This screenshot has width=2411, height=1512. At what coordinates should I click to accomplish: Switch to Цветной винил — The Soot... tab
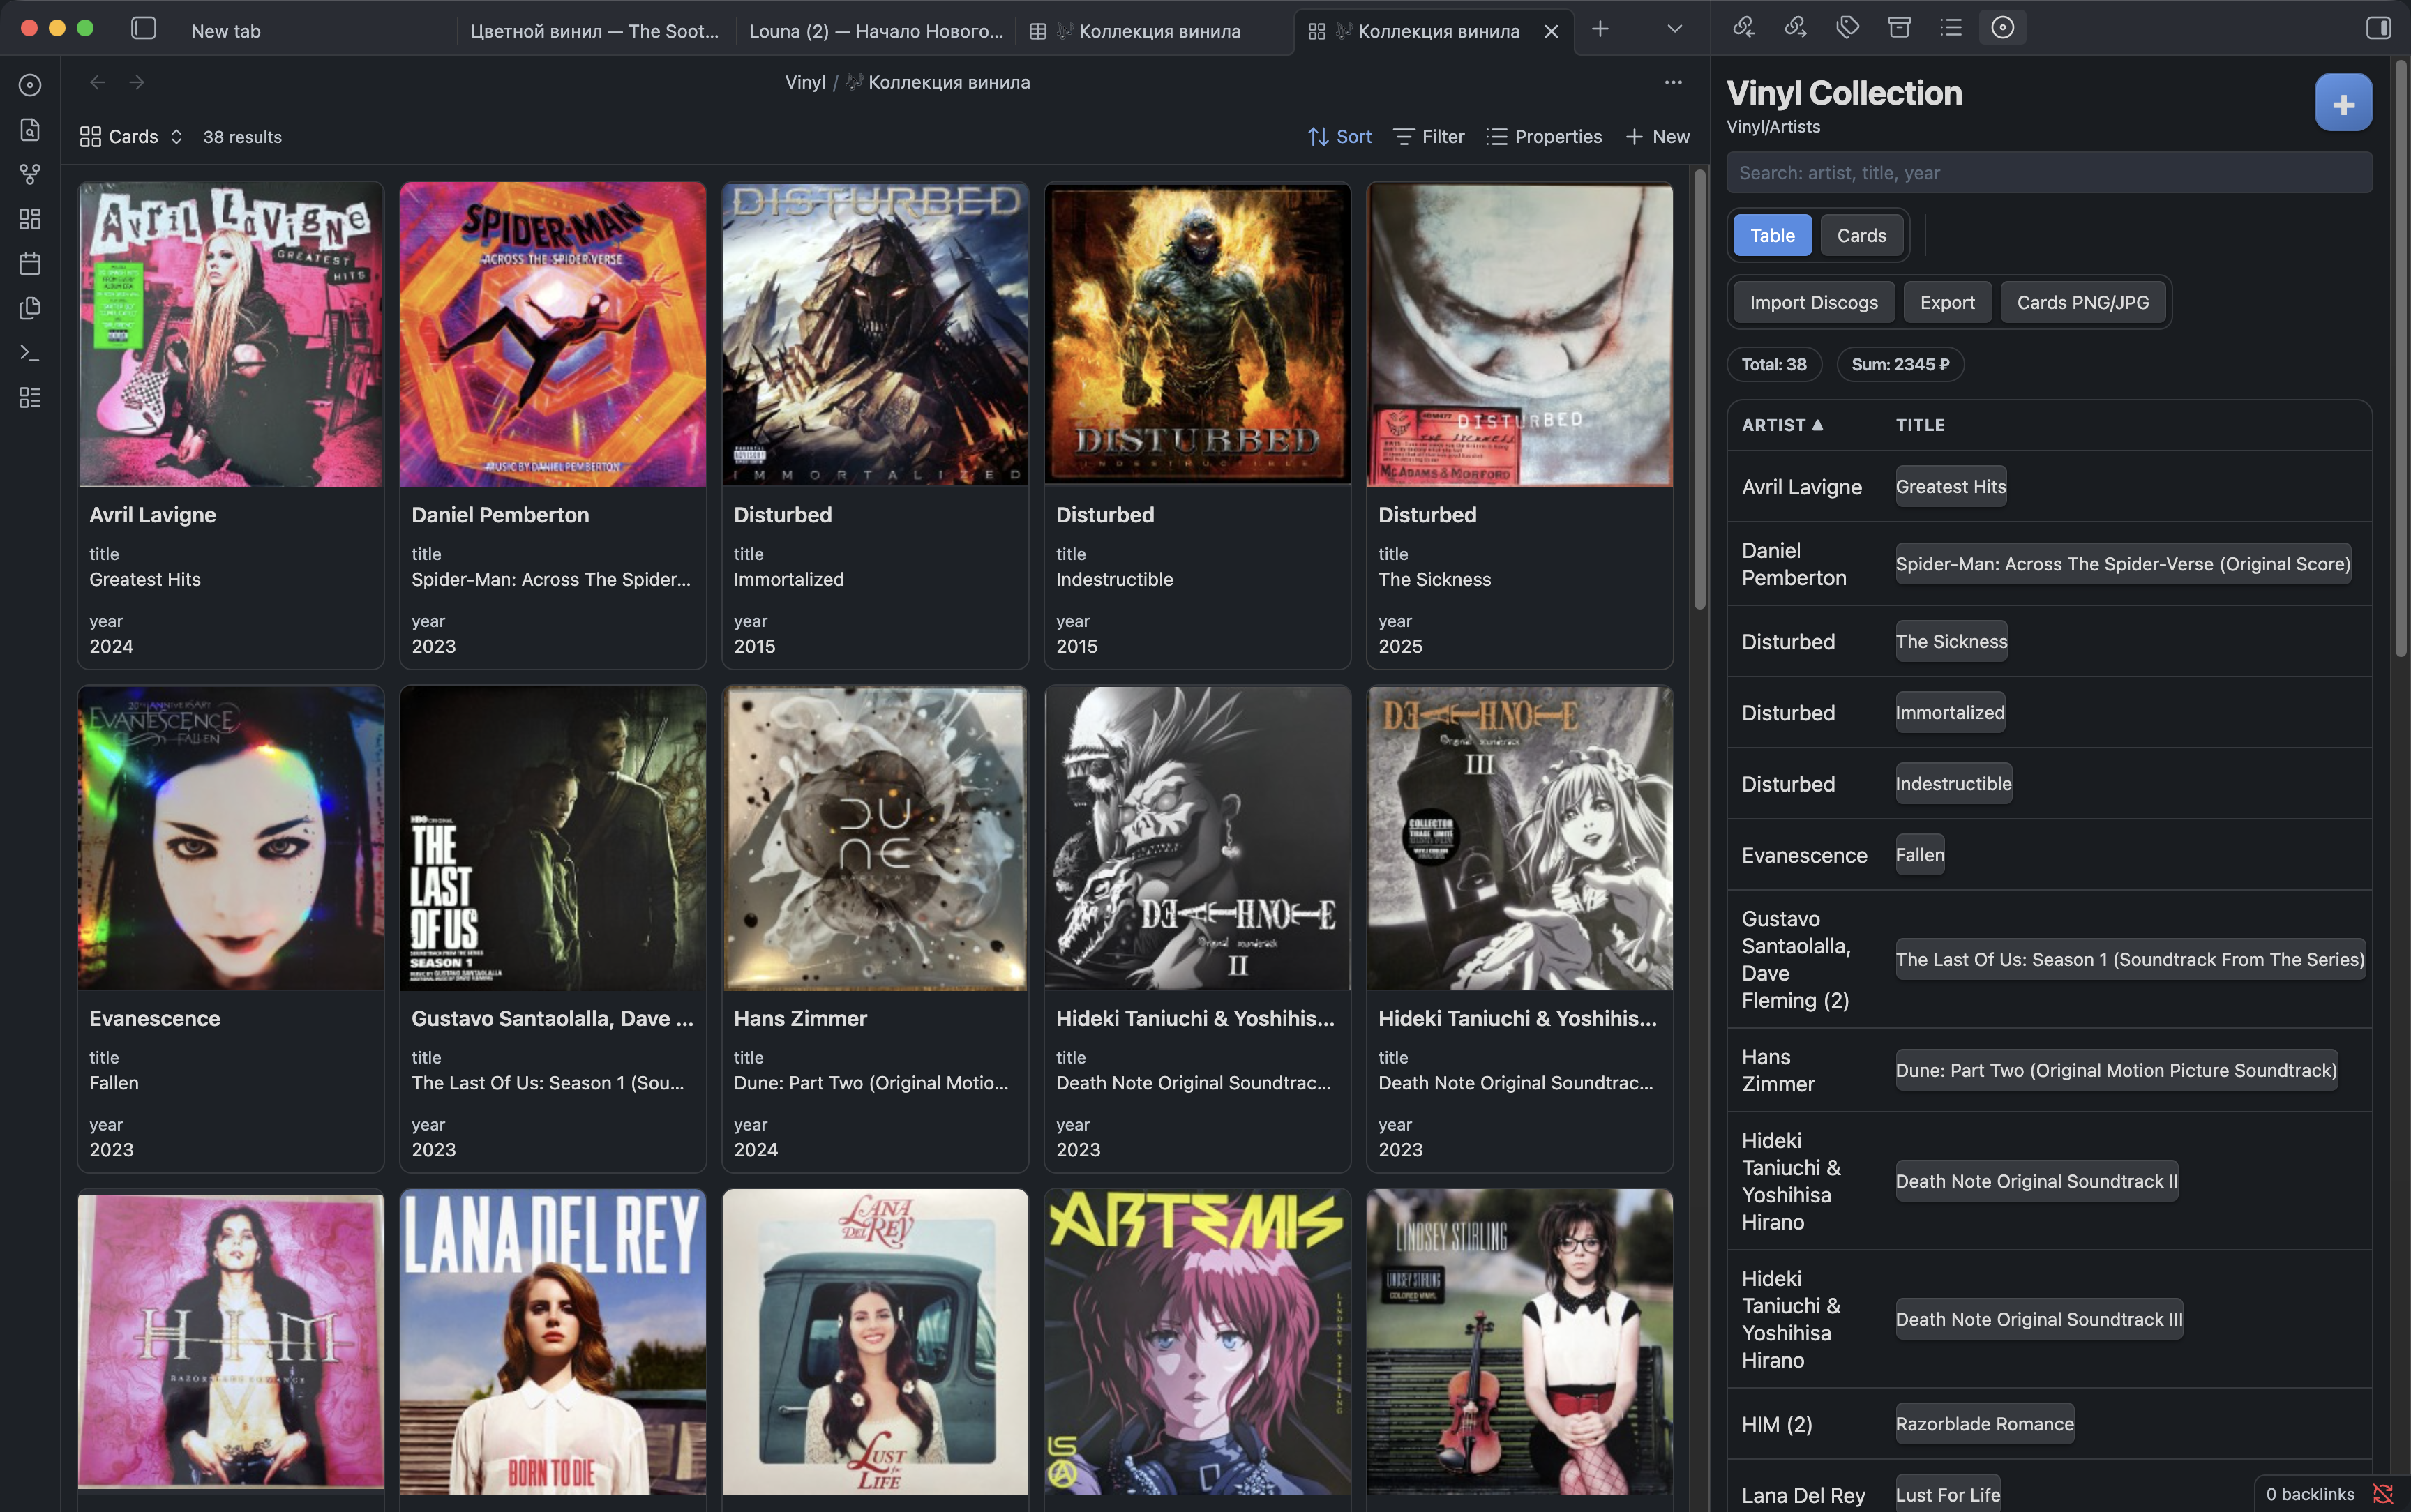click(594, 31)
